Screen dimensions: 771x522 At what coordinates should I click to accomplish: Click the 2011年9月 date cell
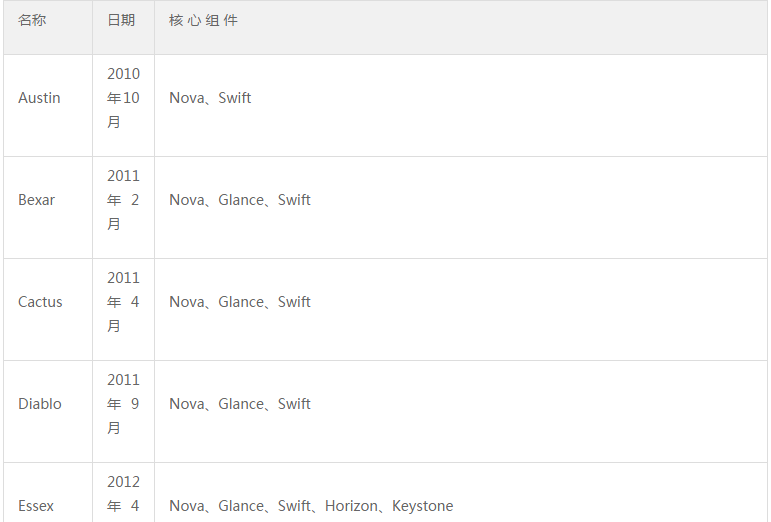(123, 404)
